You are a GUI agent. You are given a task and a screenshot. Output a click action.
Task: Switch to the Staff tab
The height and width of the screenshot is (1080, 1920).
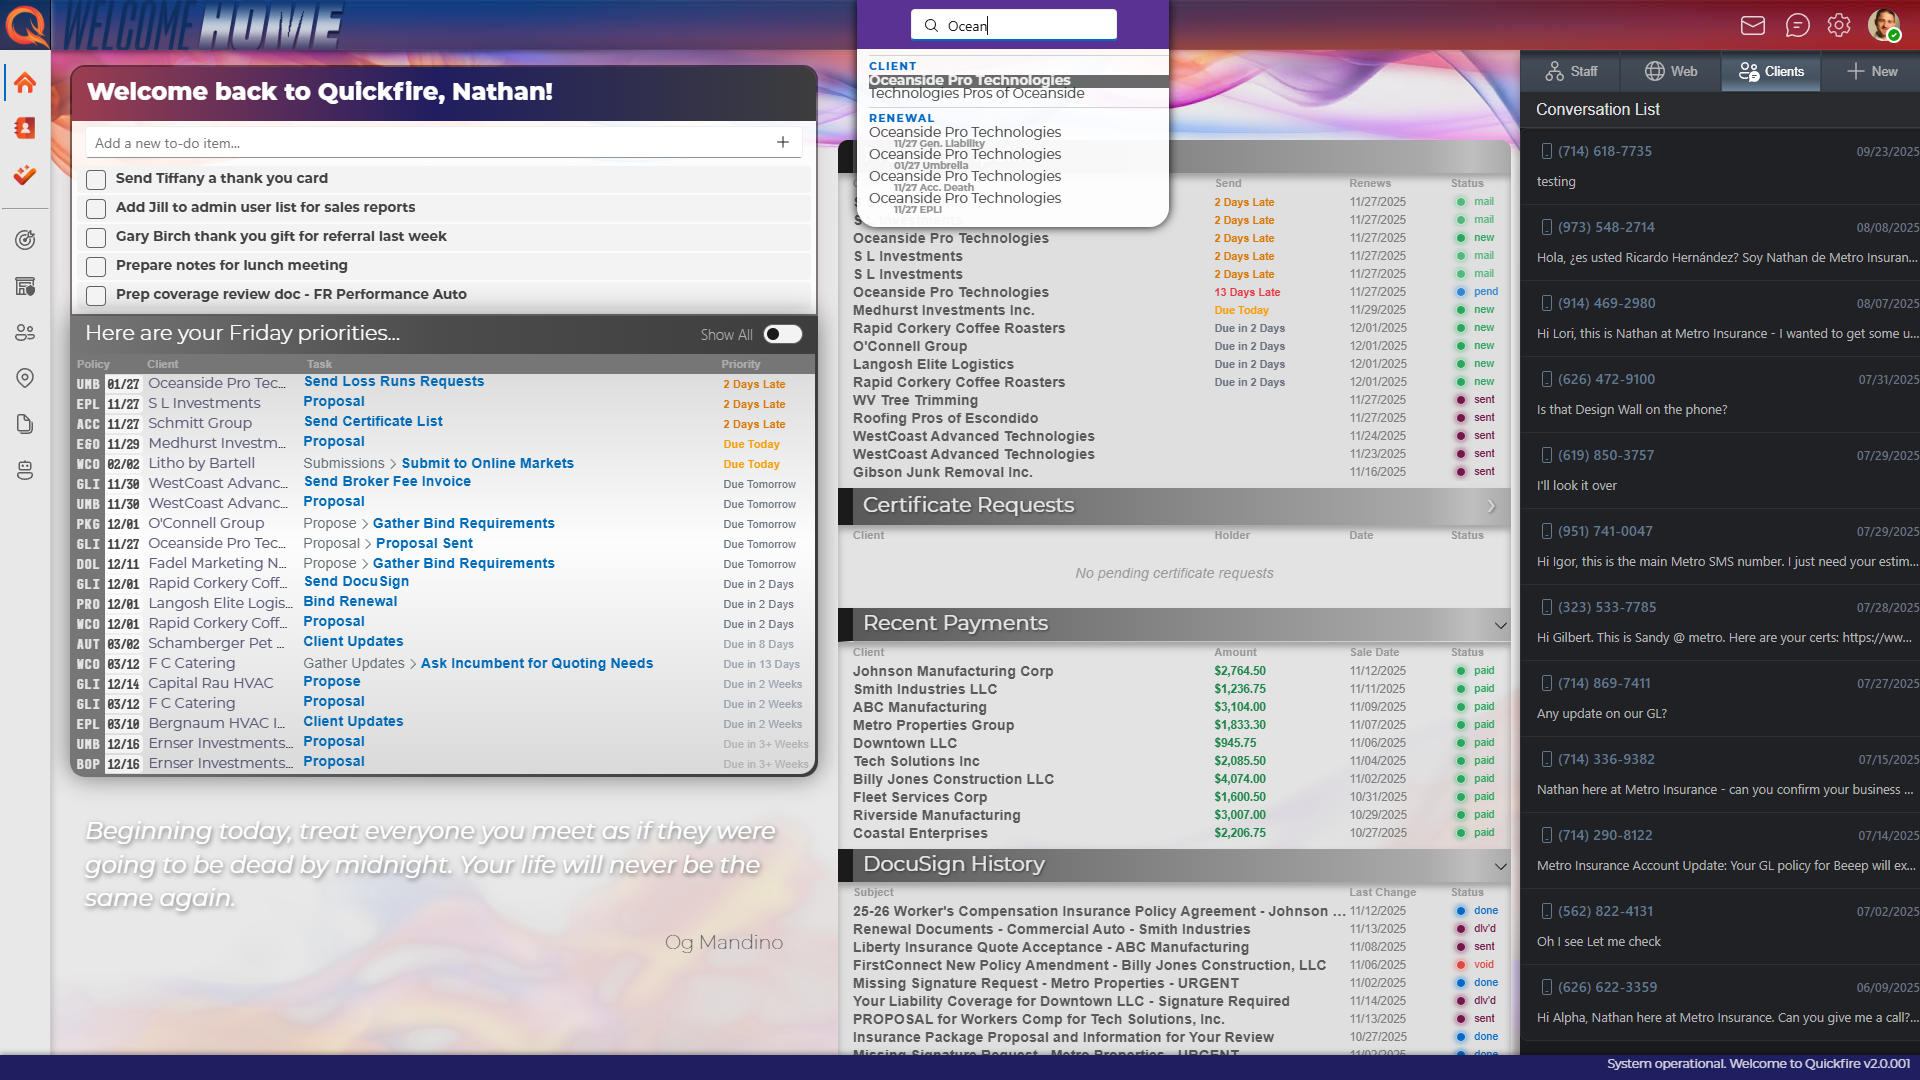(1572, 71)
